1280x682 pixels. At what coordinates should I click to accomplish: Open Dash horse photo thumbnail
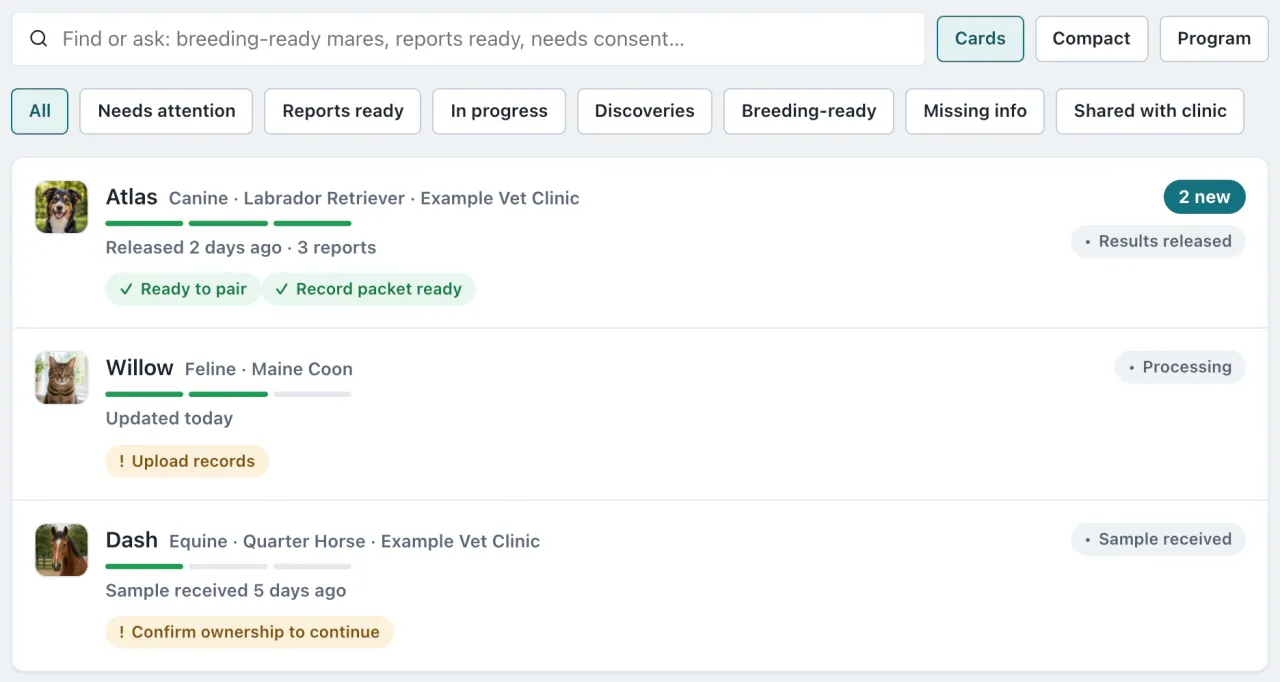point(61,550)
